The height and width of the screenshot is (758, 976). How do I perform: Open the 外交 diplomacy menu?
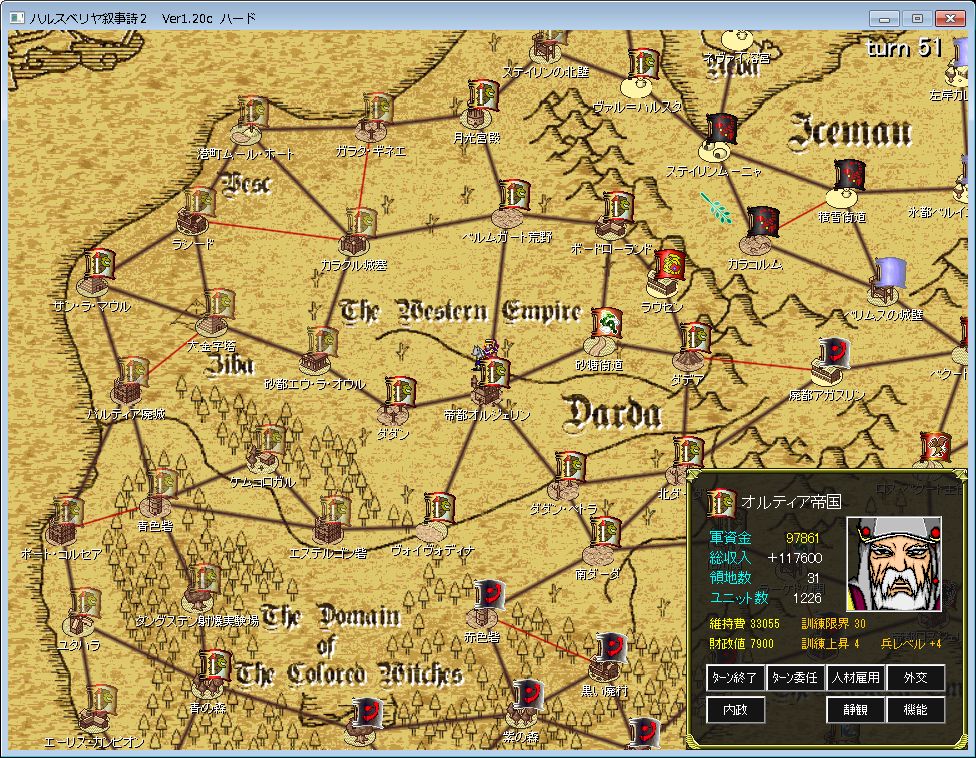click(x=916, y=678)
